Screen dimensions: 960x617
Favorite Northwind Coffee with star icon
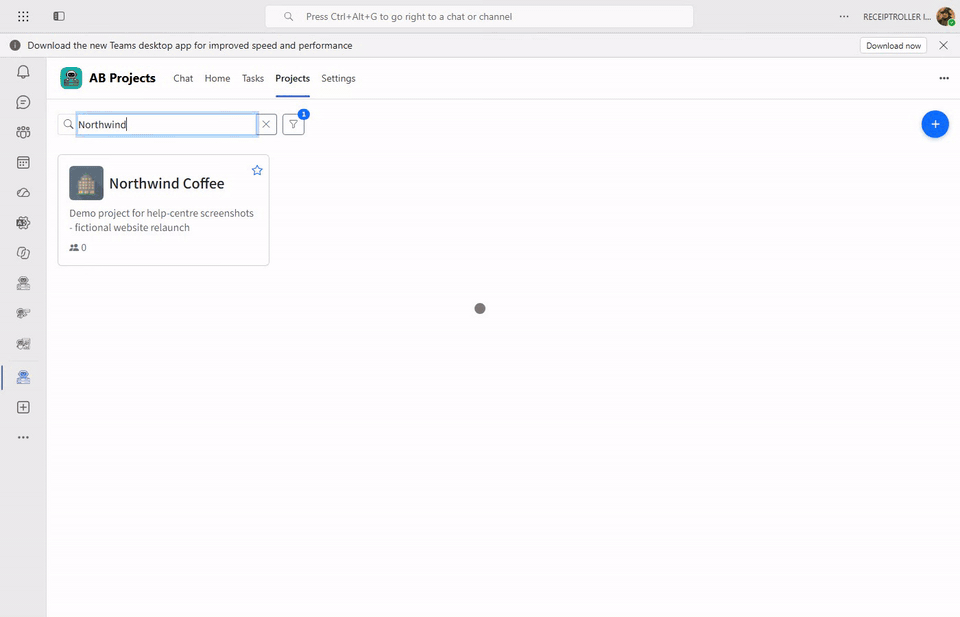[257, 170]
